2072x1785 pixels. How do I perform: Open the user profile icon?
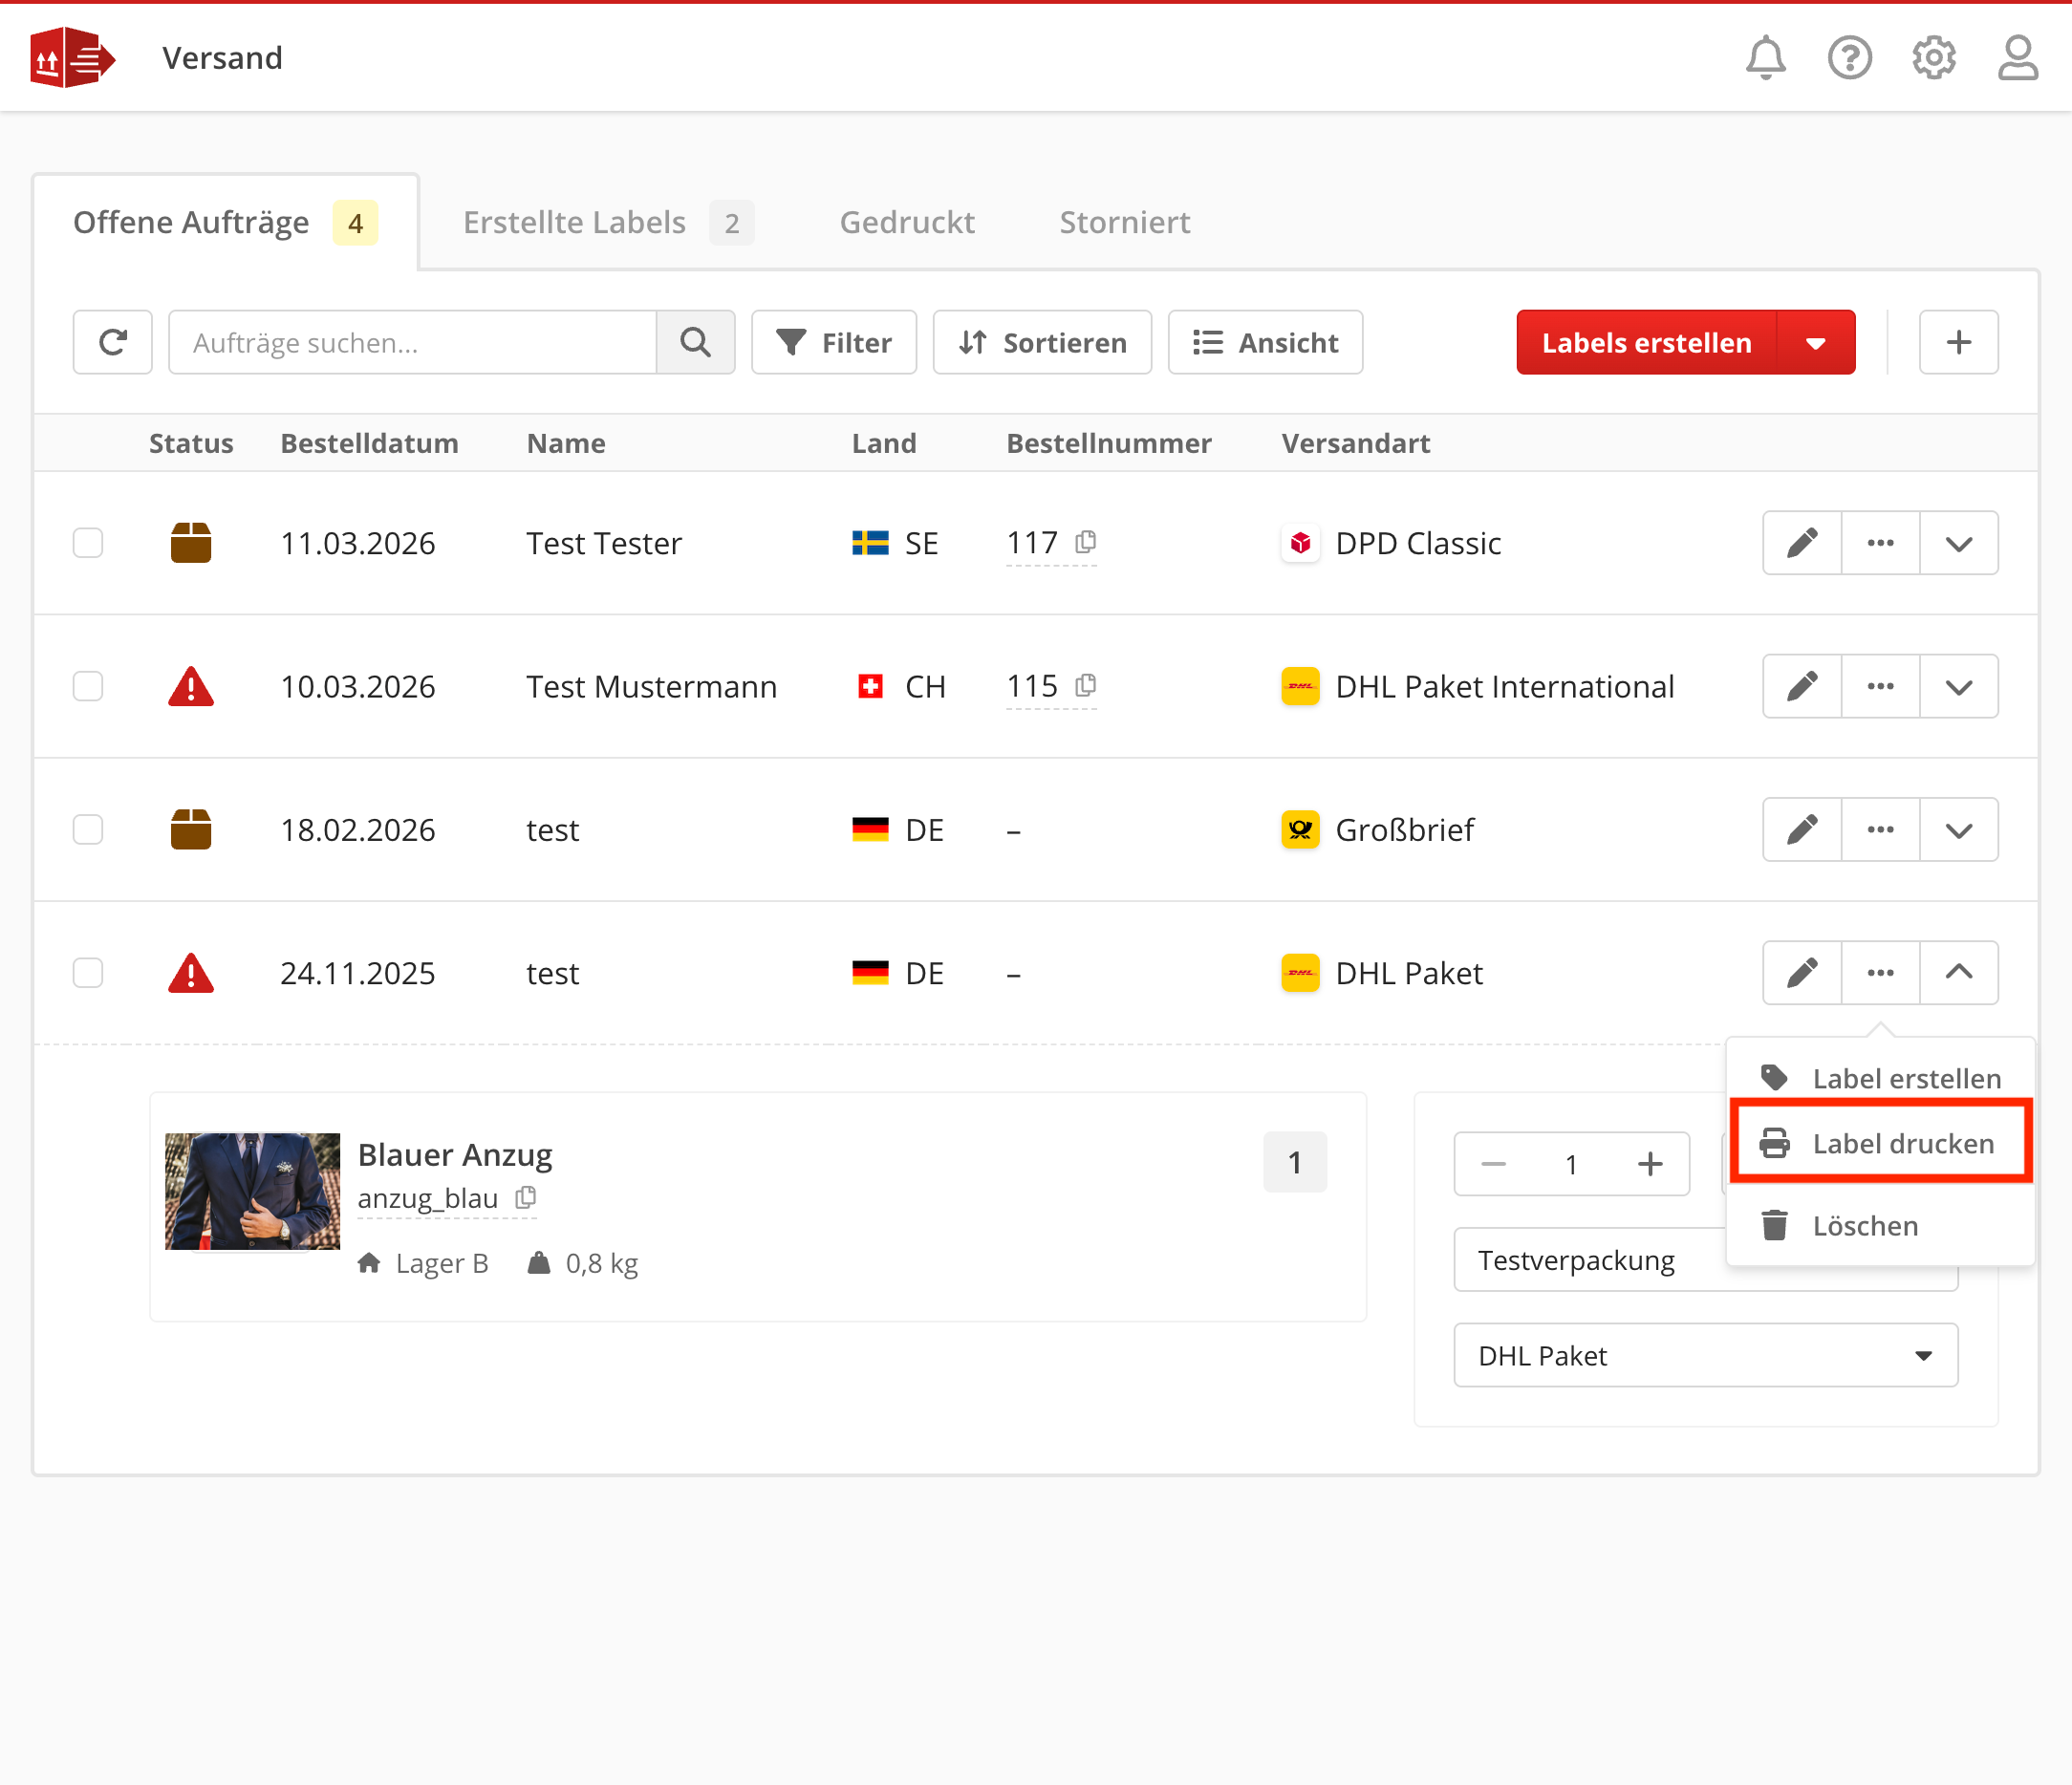2017,58
